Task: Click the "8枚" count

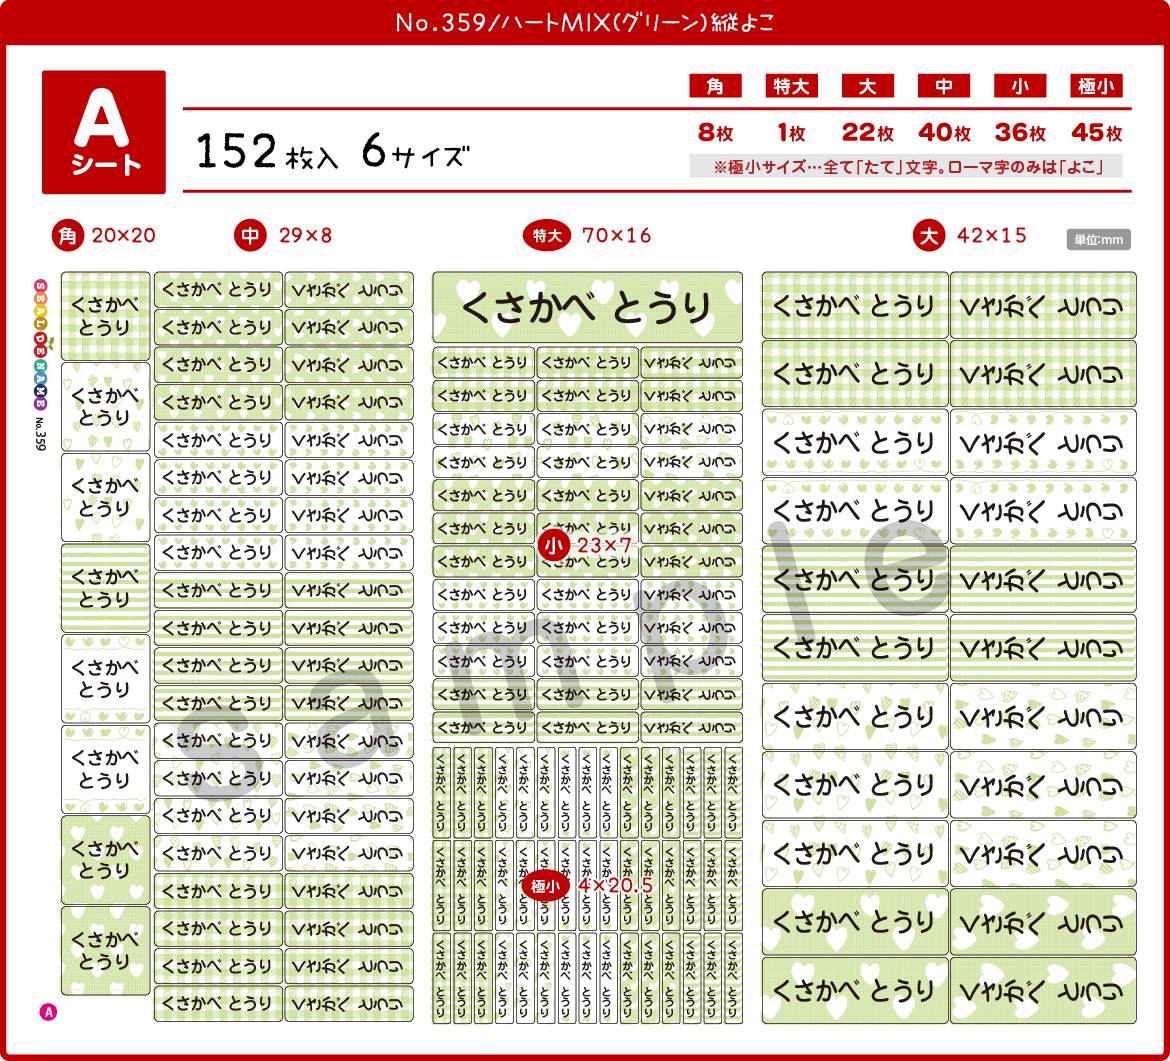Action: (x=716, y=133)
